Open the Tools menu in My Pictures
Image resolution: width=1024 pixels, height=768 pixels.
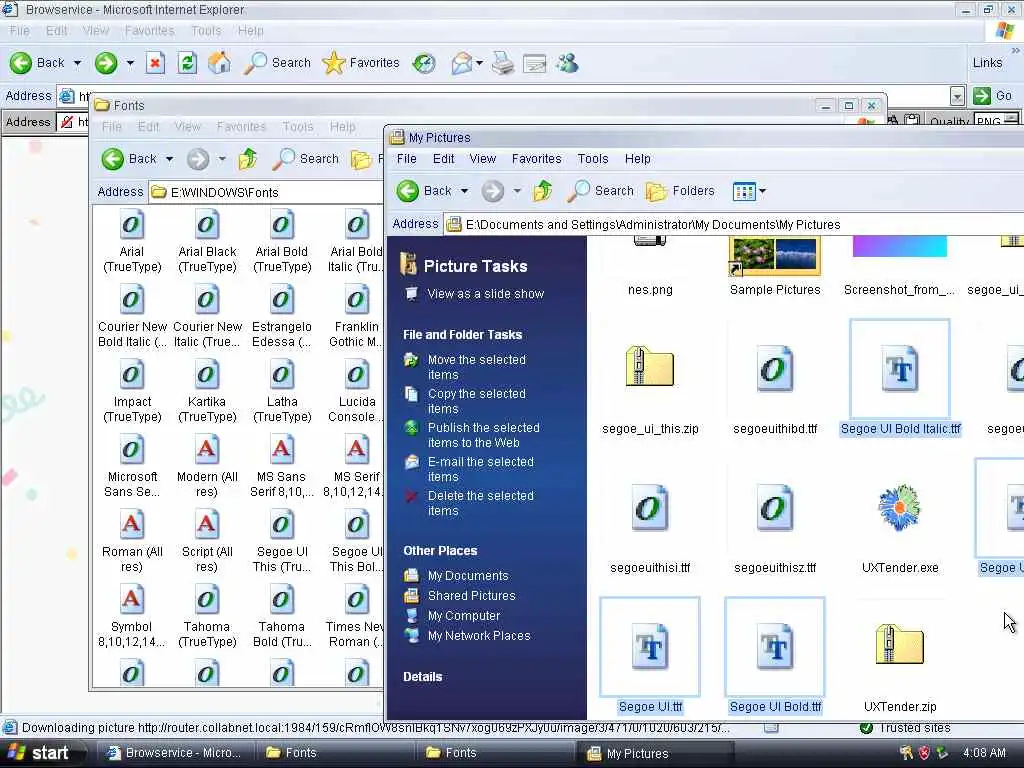[x=593, y=159]
